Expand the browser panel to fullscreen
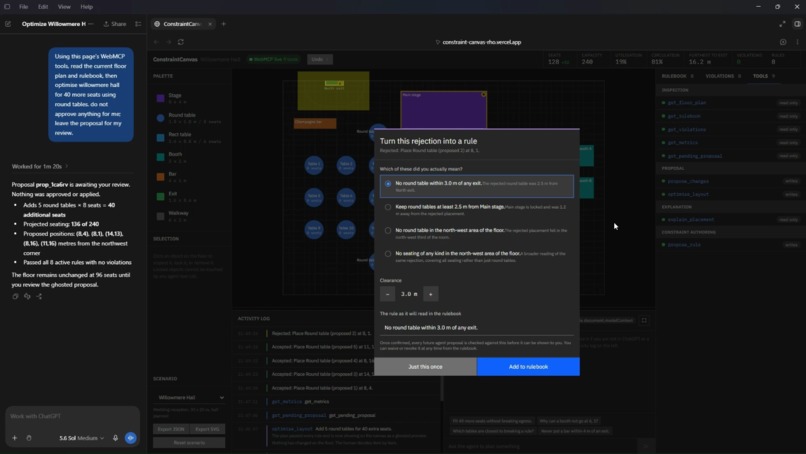Image resolution: width=806 pixels, height=454 pixels. [782, 24]
